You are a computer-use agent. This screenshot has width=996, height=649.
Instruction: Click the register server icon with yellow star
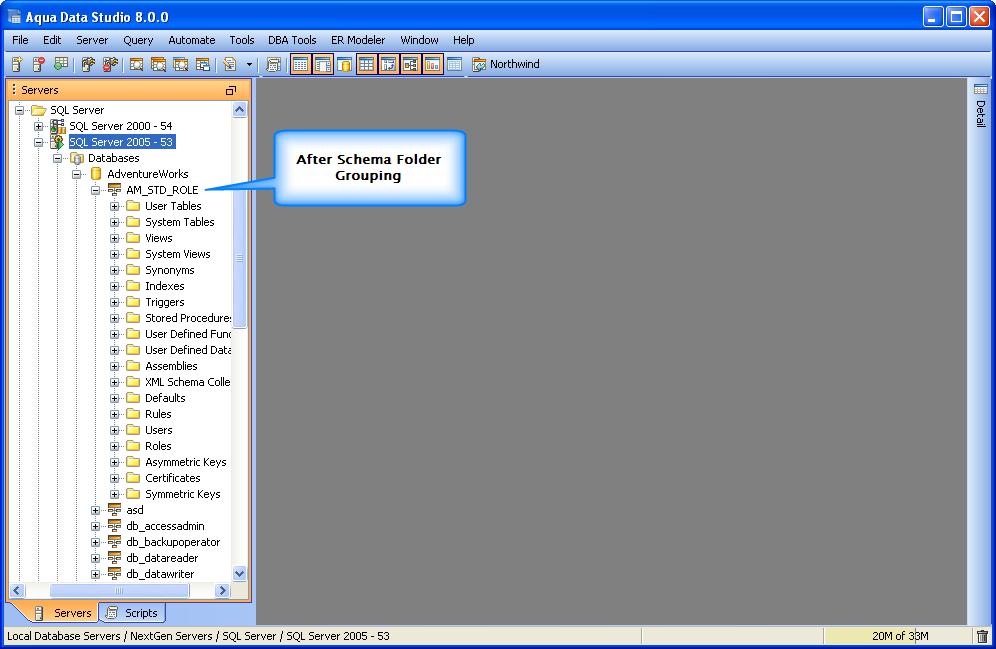[17, 64]
